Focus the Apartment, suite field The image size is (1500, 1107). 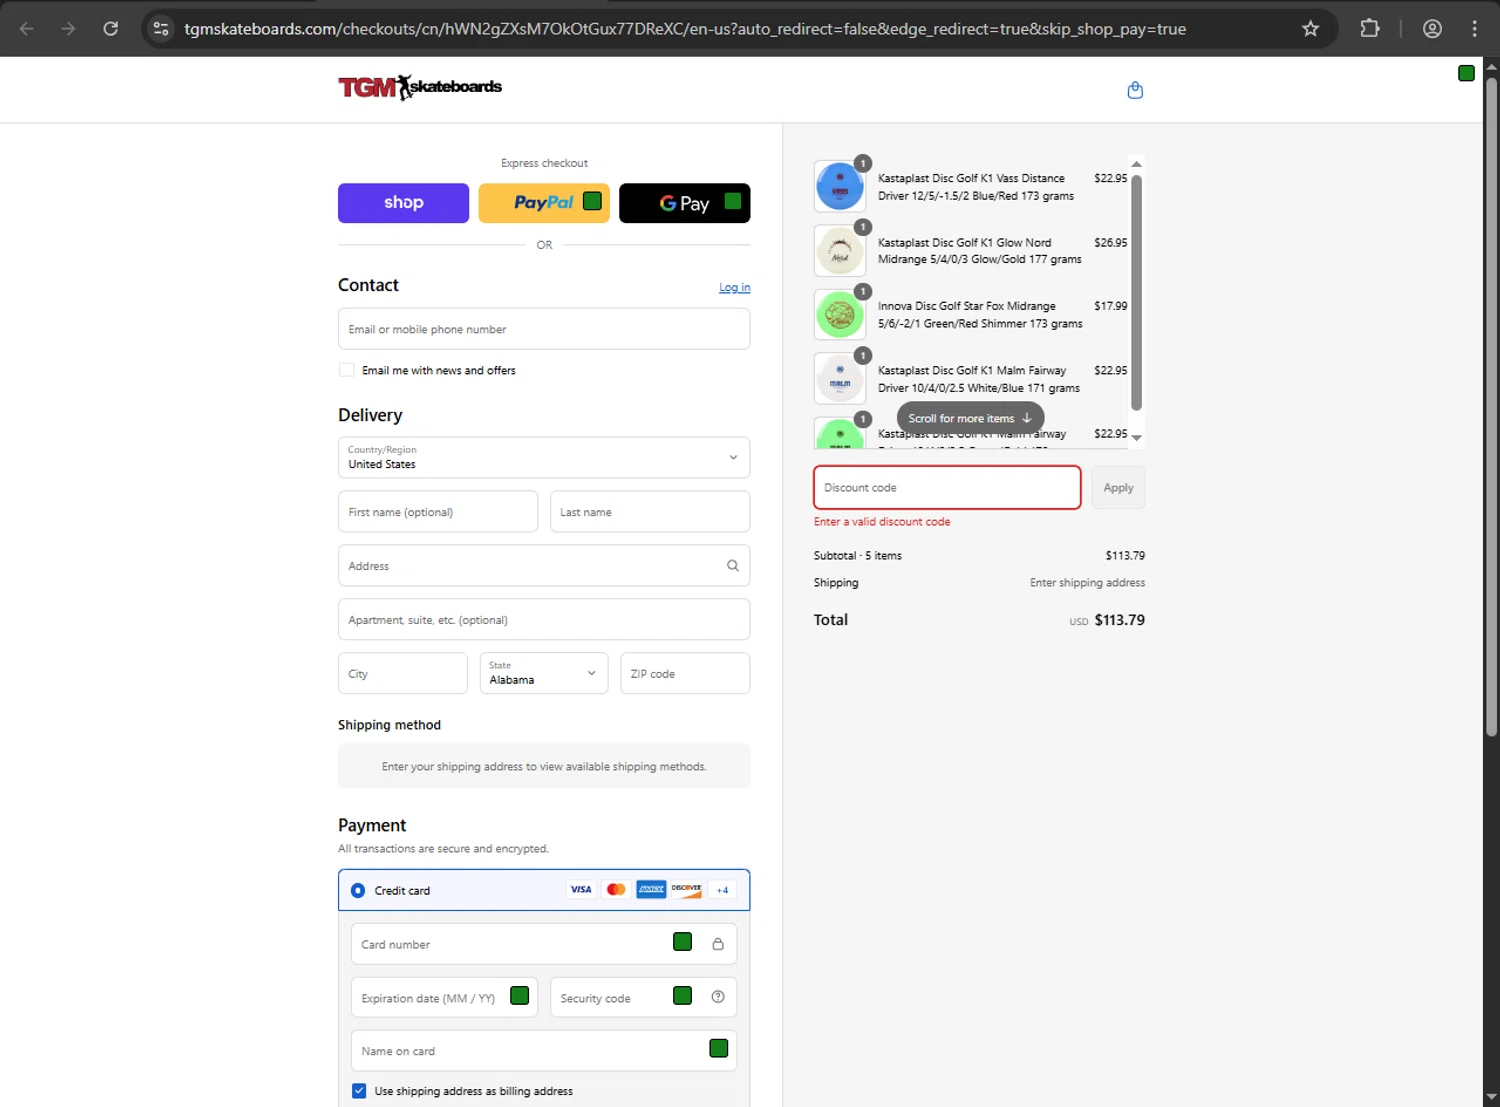click(544, 620)
